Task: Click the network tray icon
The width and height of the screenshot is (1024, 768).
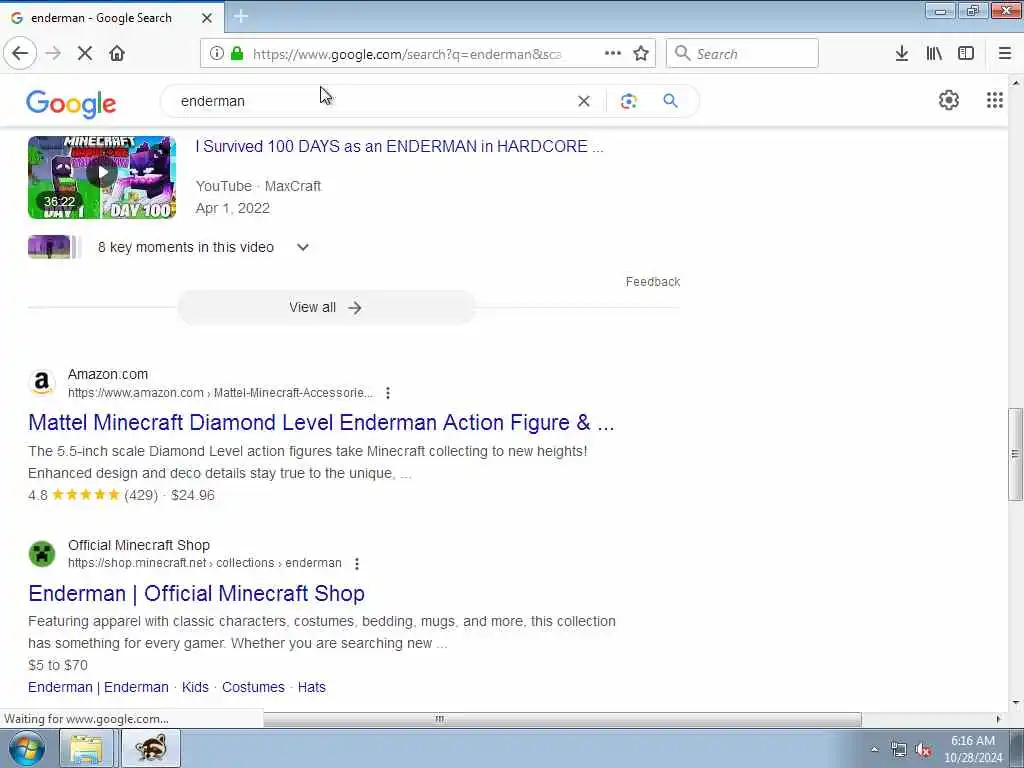Action: [899, 750]
